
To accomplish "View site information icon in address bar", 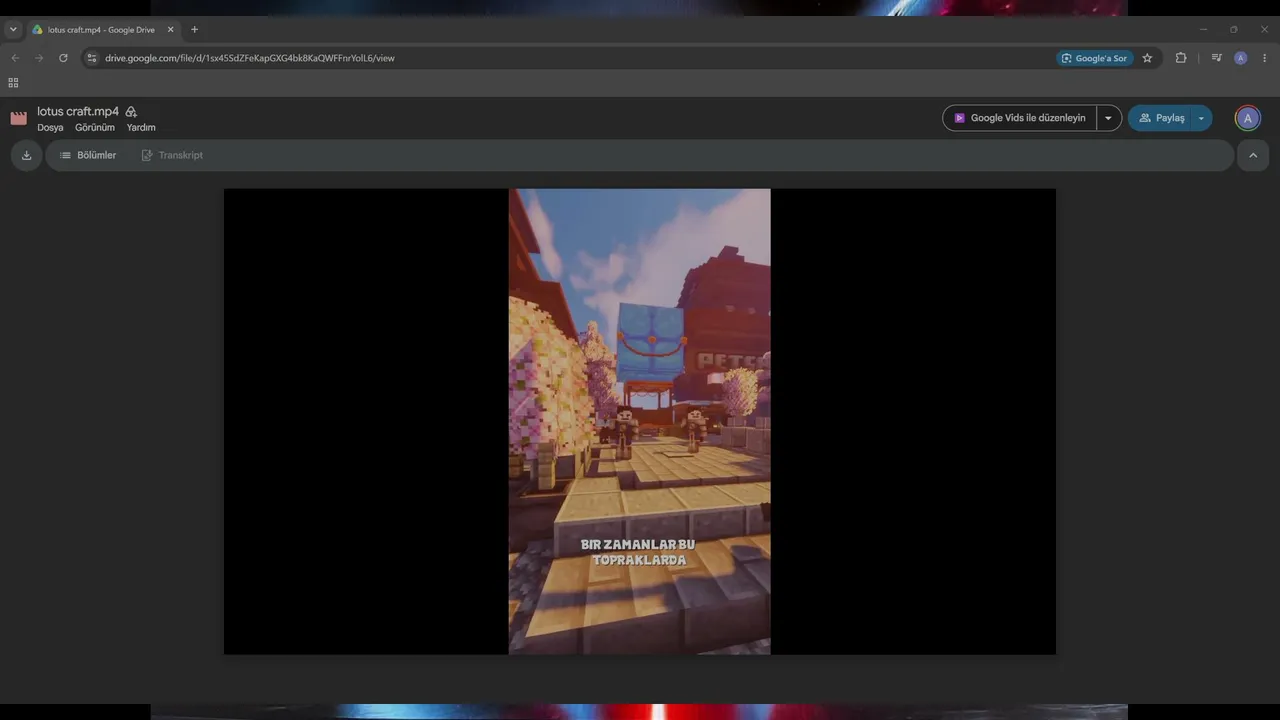I will click(92, 58).
